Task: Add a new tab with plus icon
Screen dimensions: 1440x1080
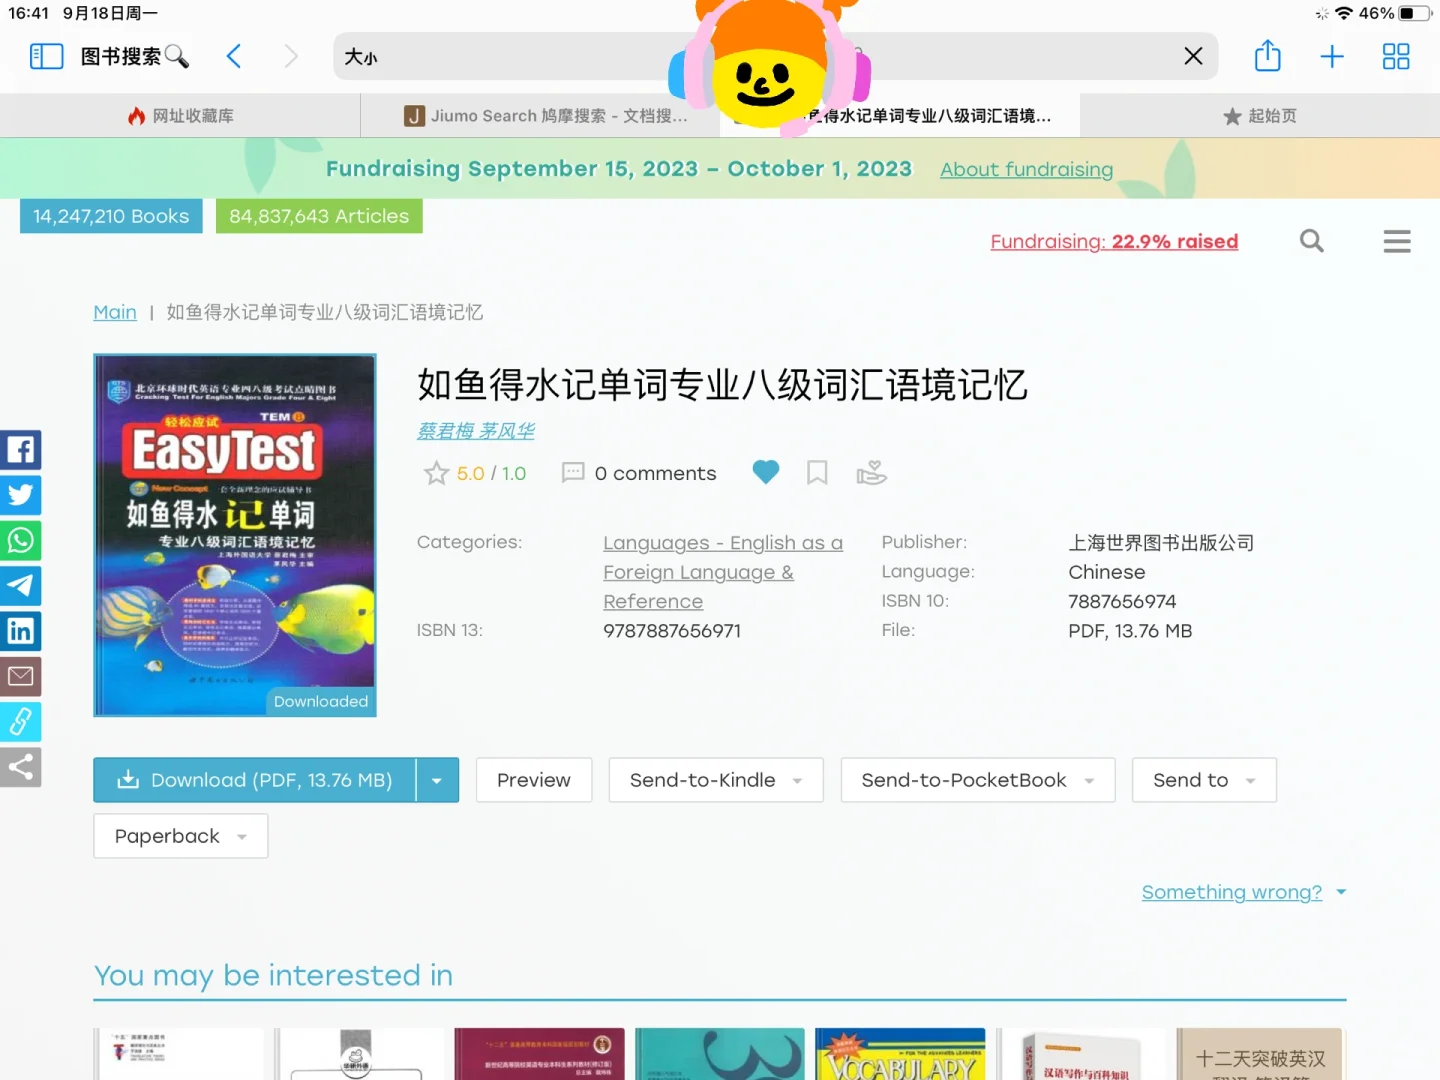Action: tap(1332, 56)
